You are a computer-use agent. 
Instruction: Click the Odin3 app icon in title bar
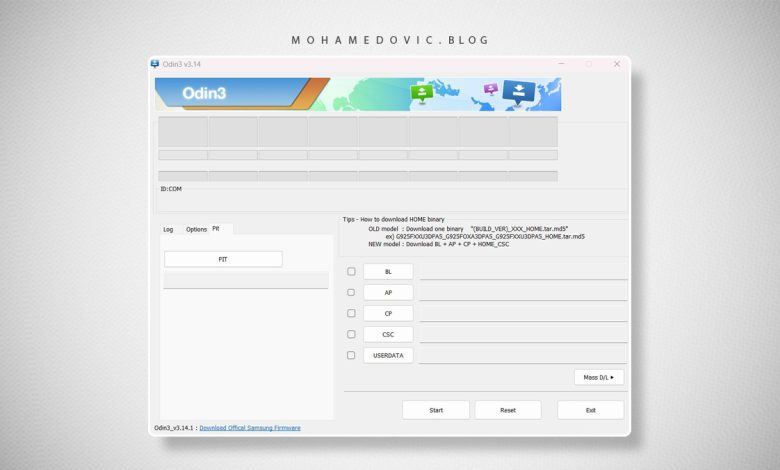[x=155, y=64]
